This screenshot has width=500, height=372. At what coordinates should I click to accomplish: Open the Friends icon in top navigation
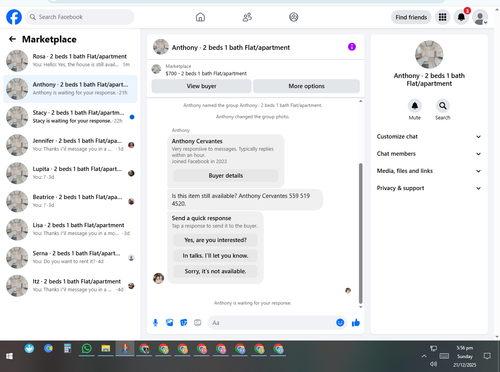247,17
